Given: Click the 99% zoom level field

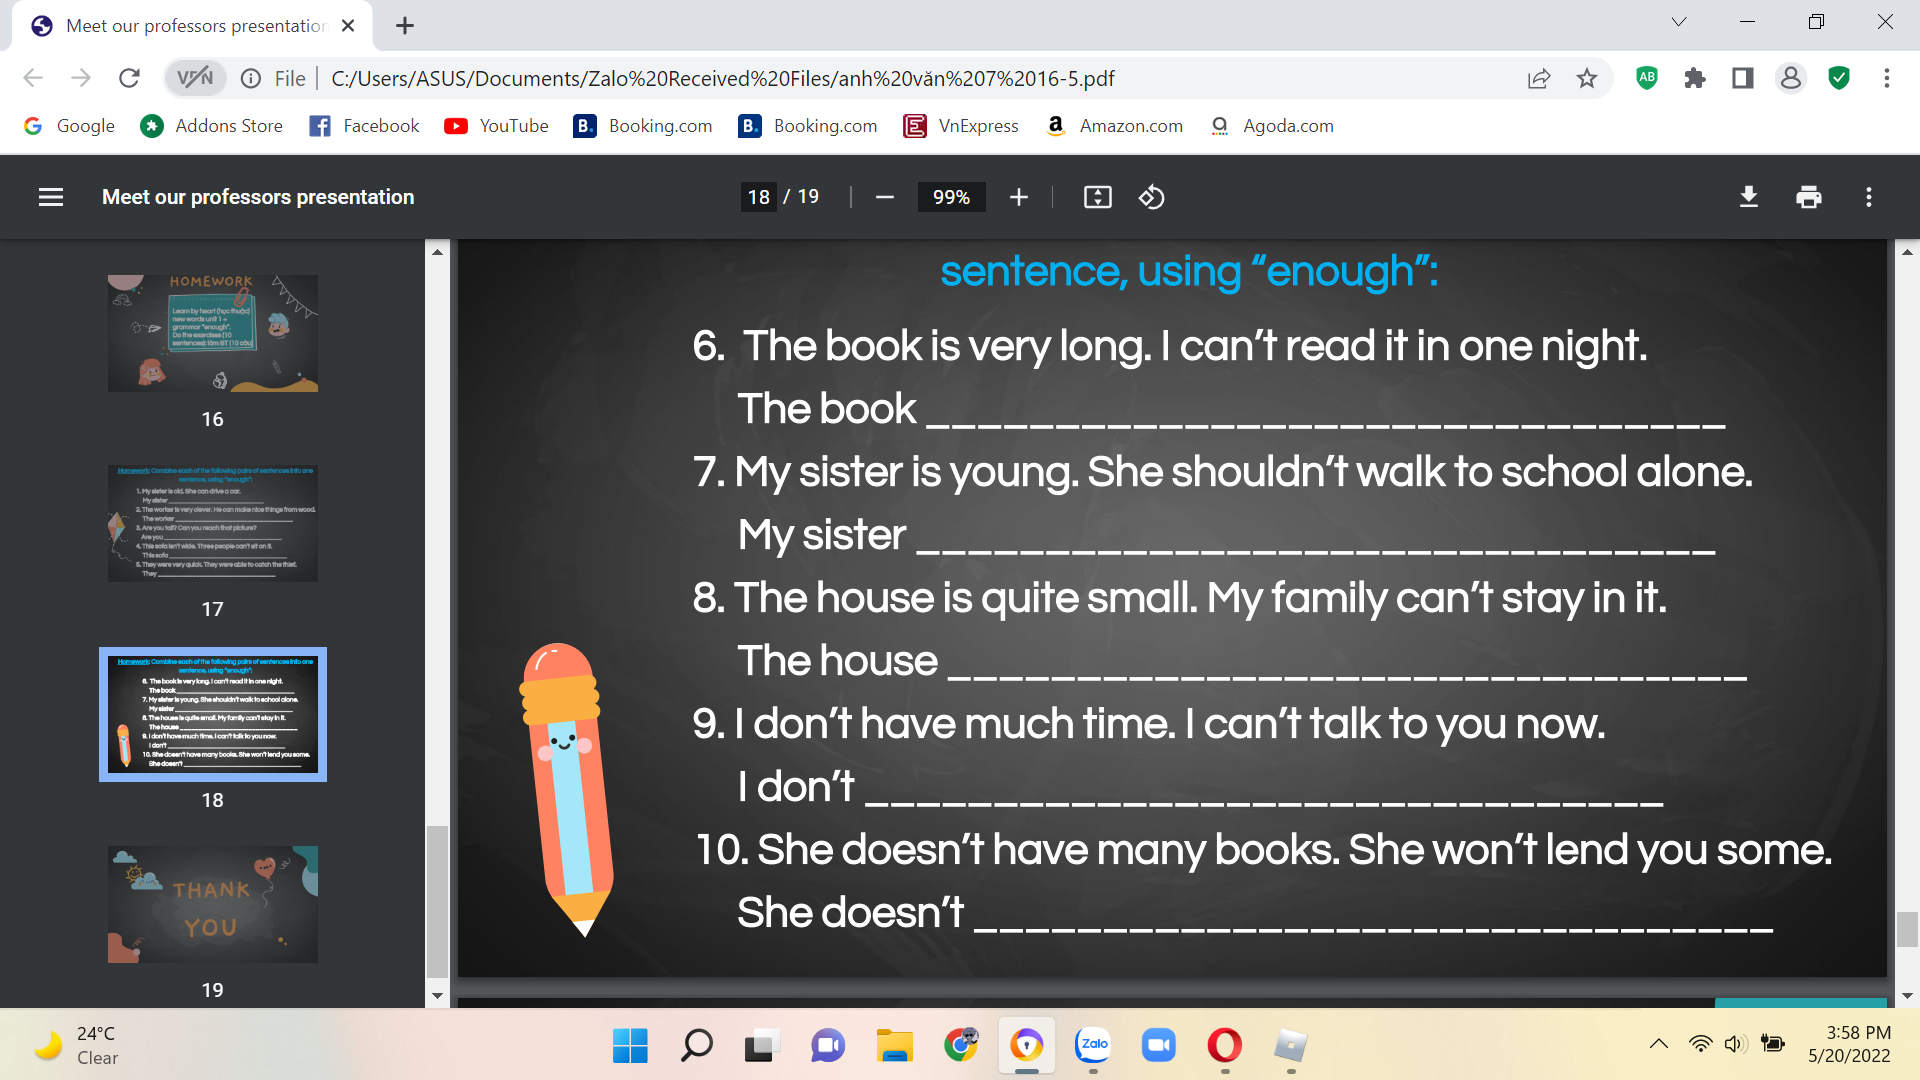Looking at the screenshot, I should pyautogui.click(x=951, y=197).
